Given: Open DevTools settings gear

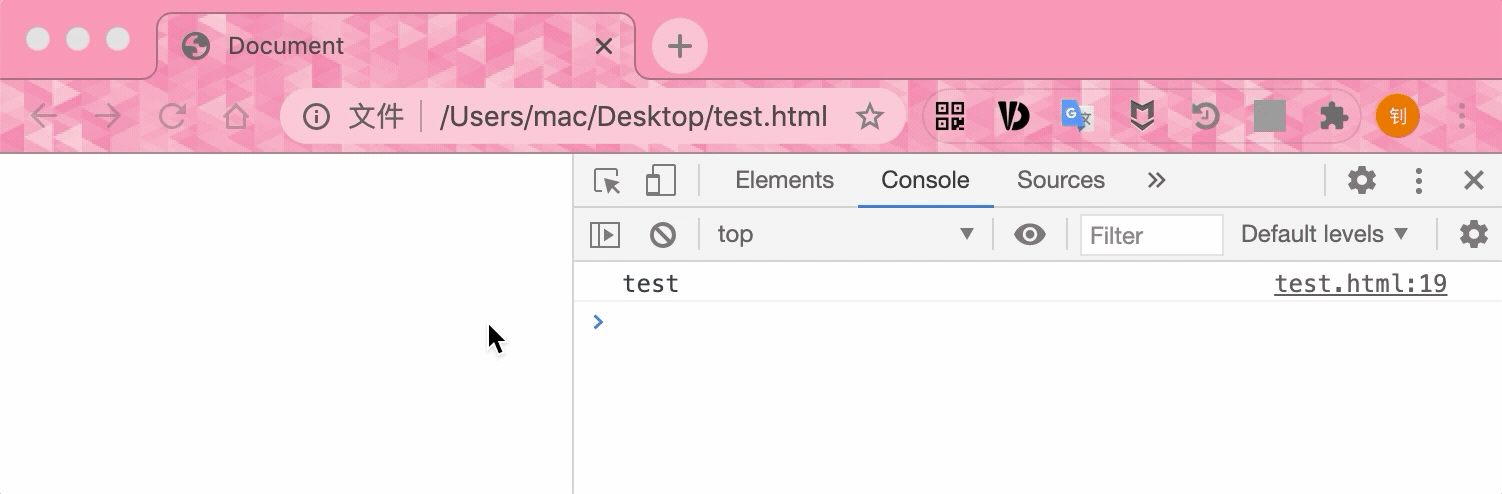Looking at the screenshot, I should point(1361,181).
